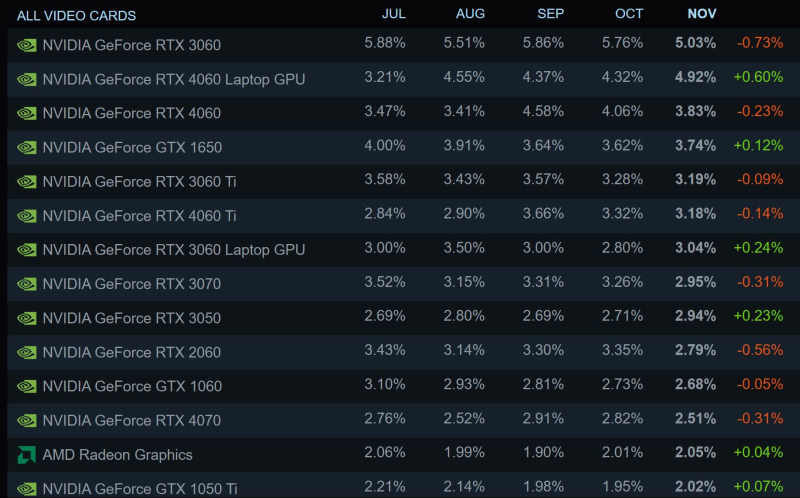Click the OCT column header
The width and height of the screenshot is (800, 498).
click(x=628, y=14)
